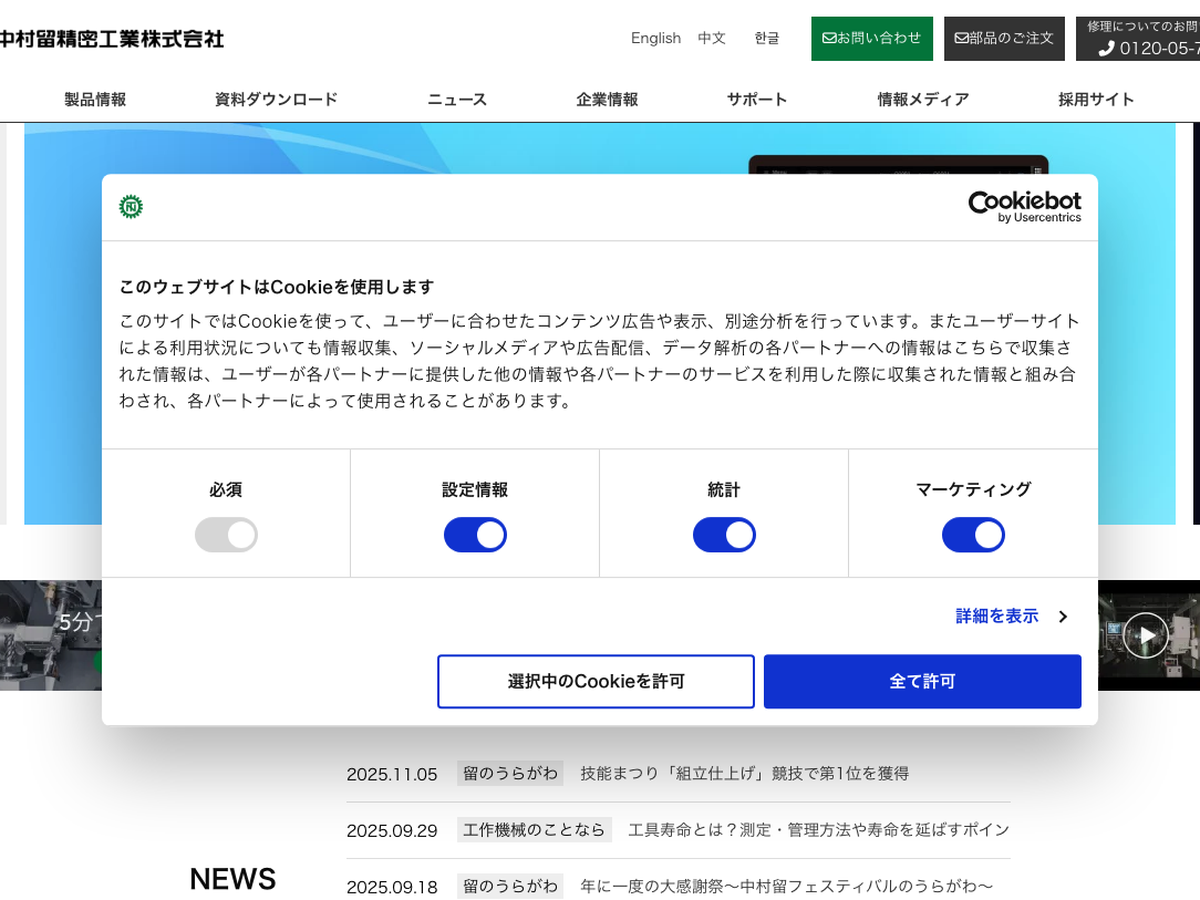Click the green gear logo in cookie dialog

(x=131, y=207)
